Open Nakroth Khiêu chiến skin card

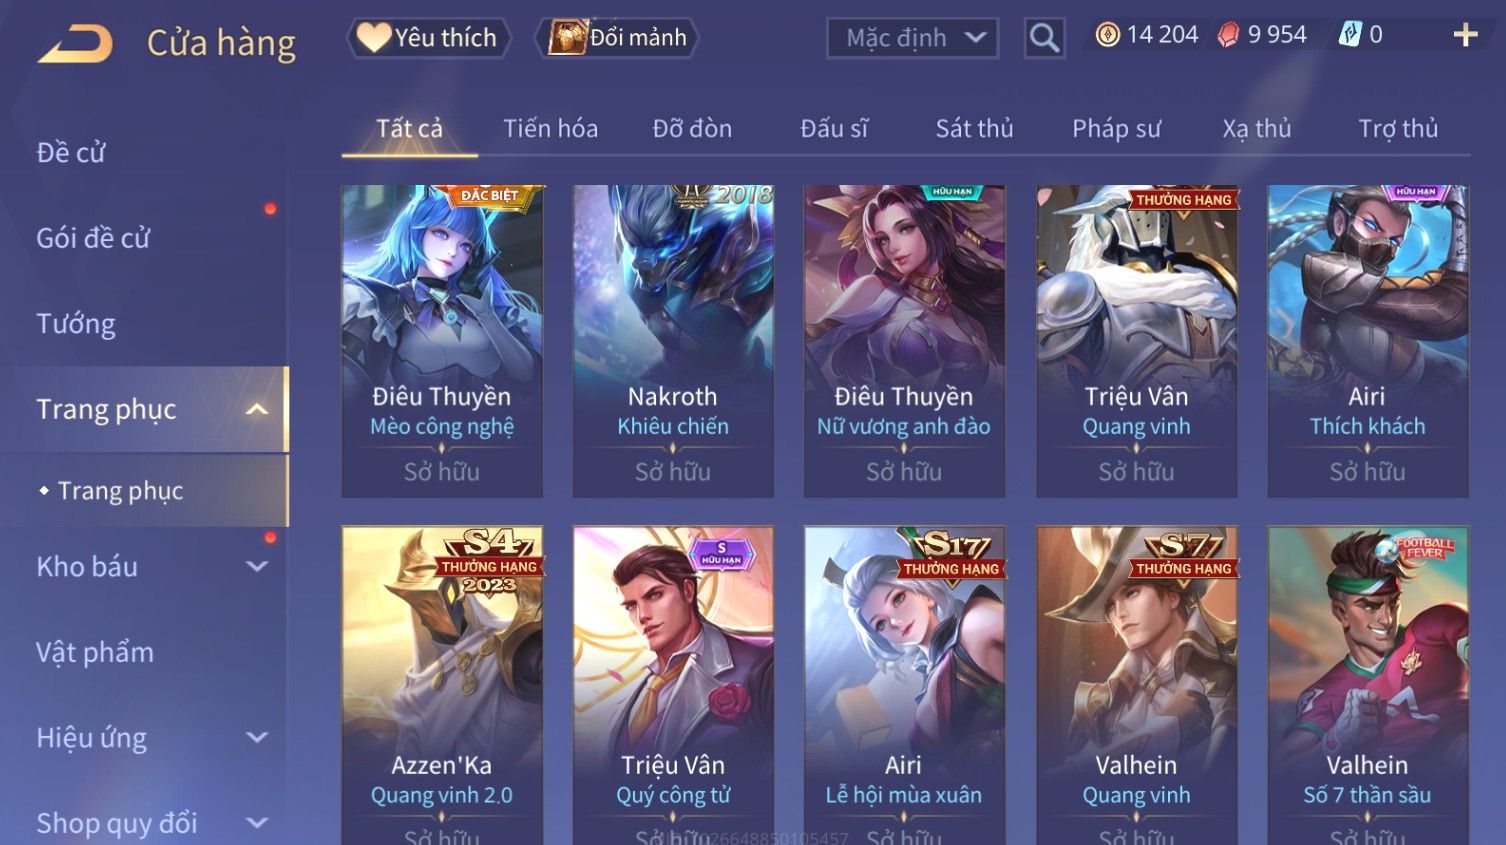[x=673, y=341]
